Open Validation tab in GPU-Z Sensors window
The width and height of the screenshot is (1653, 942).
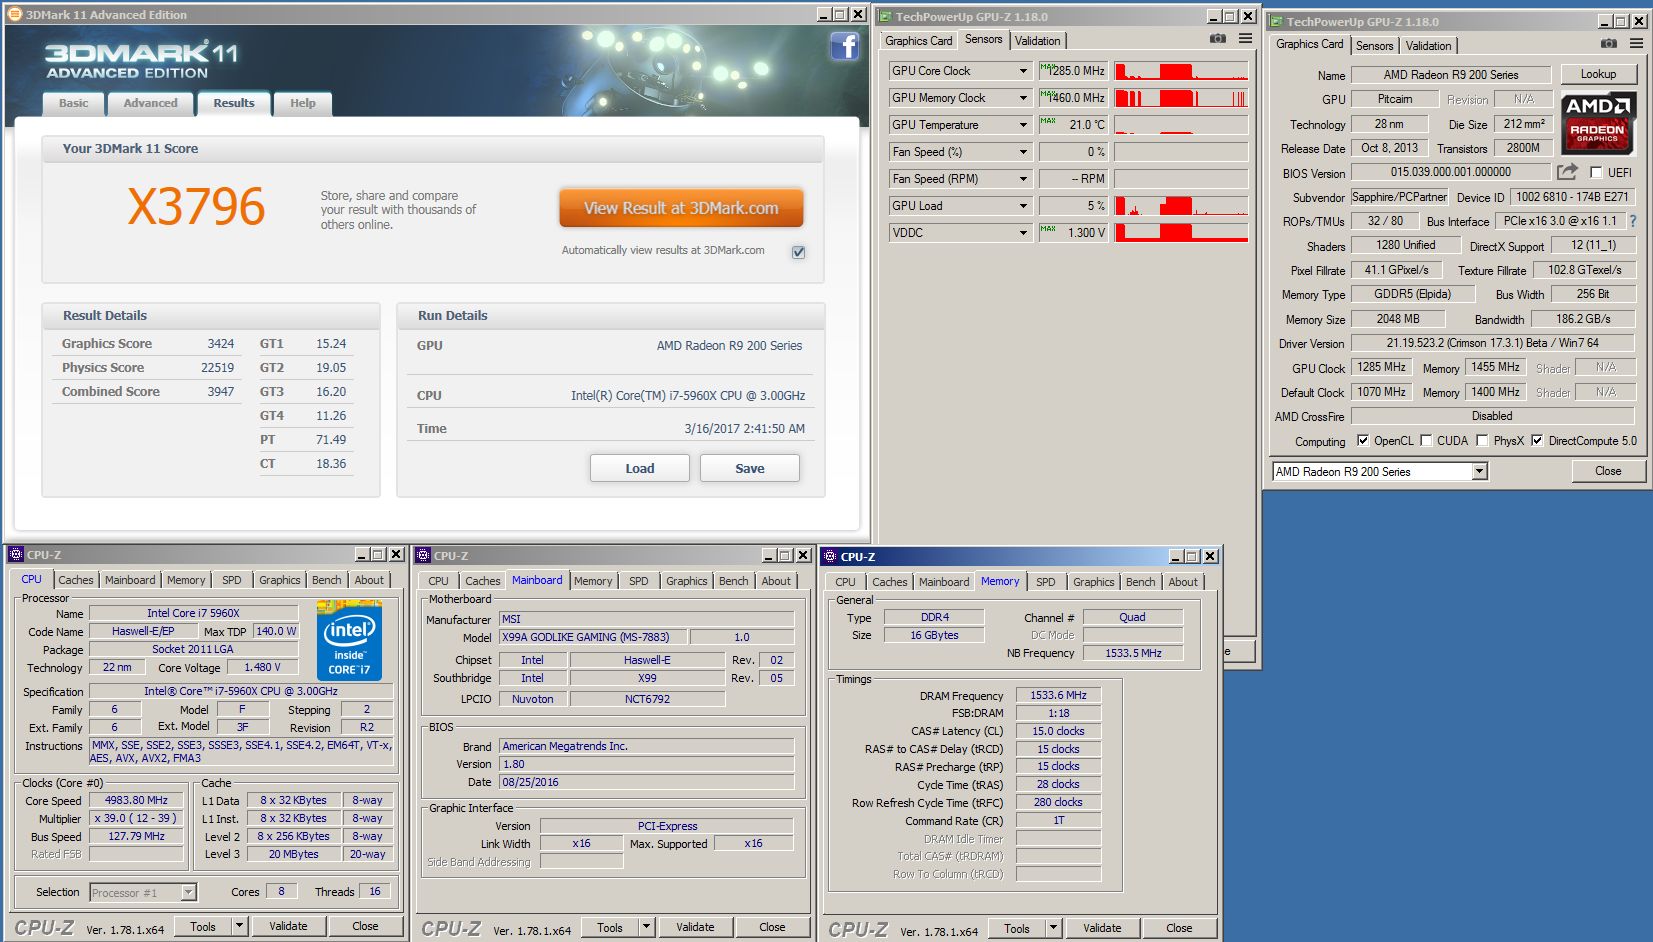point(1037,41)
